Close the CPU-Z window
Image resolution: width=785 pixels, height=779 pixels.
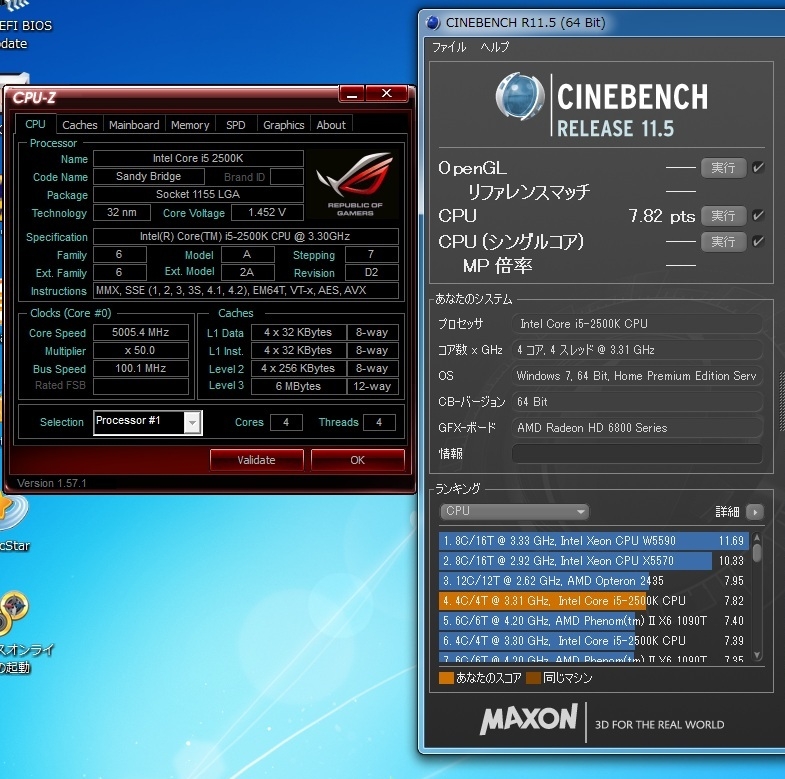click(x=386, y=94)
